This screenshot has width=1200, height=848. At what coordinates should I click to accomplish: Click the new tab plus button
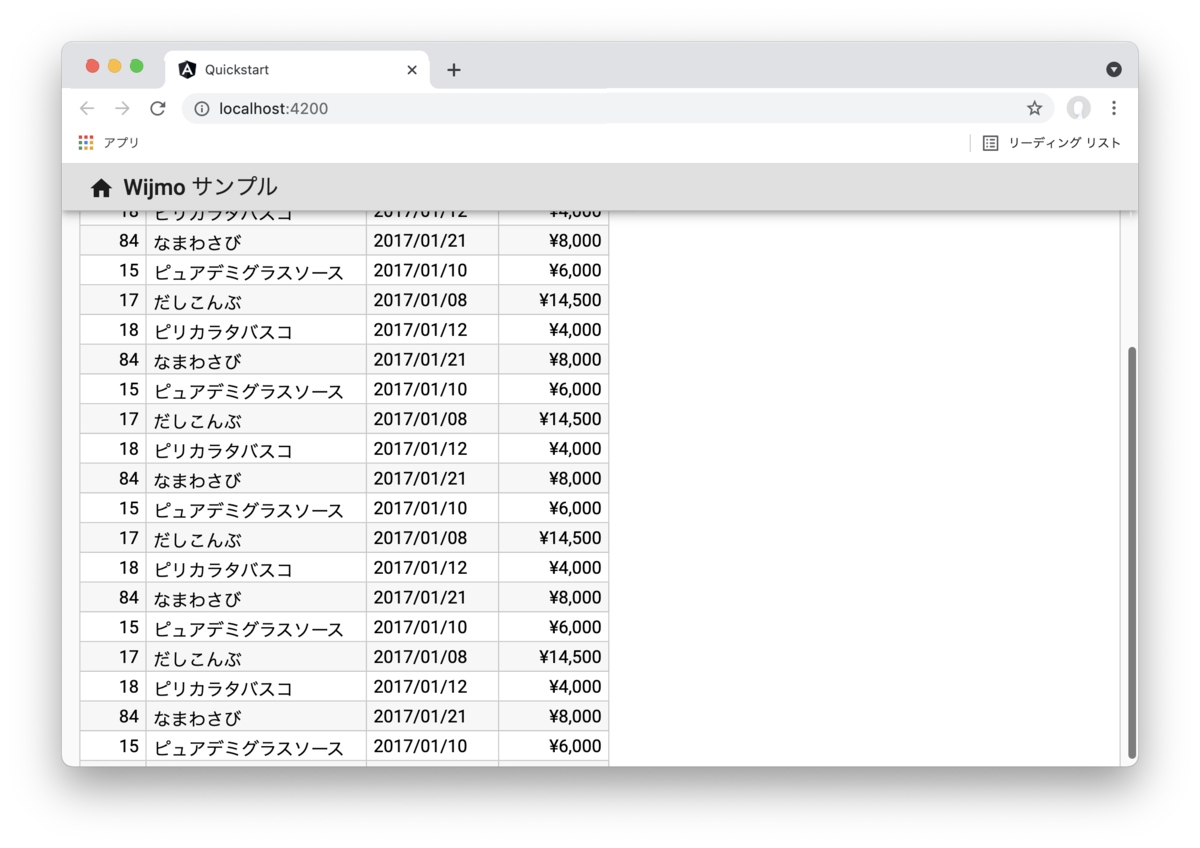coord(454,70)
